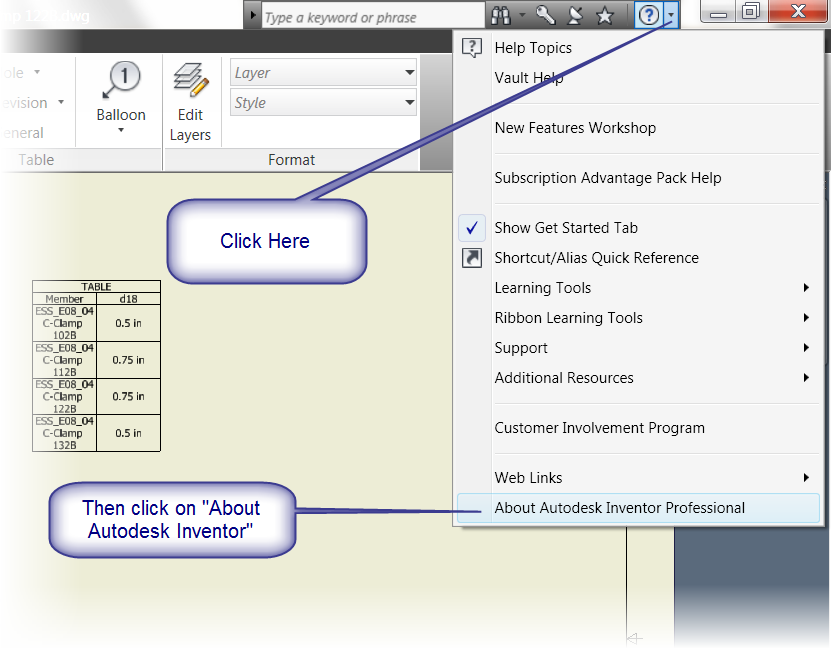
Task: Click the TABLE title cell
Action: pyautogui.click(x=96, y=287)
